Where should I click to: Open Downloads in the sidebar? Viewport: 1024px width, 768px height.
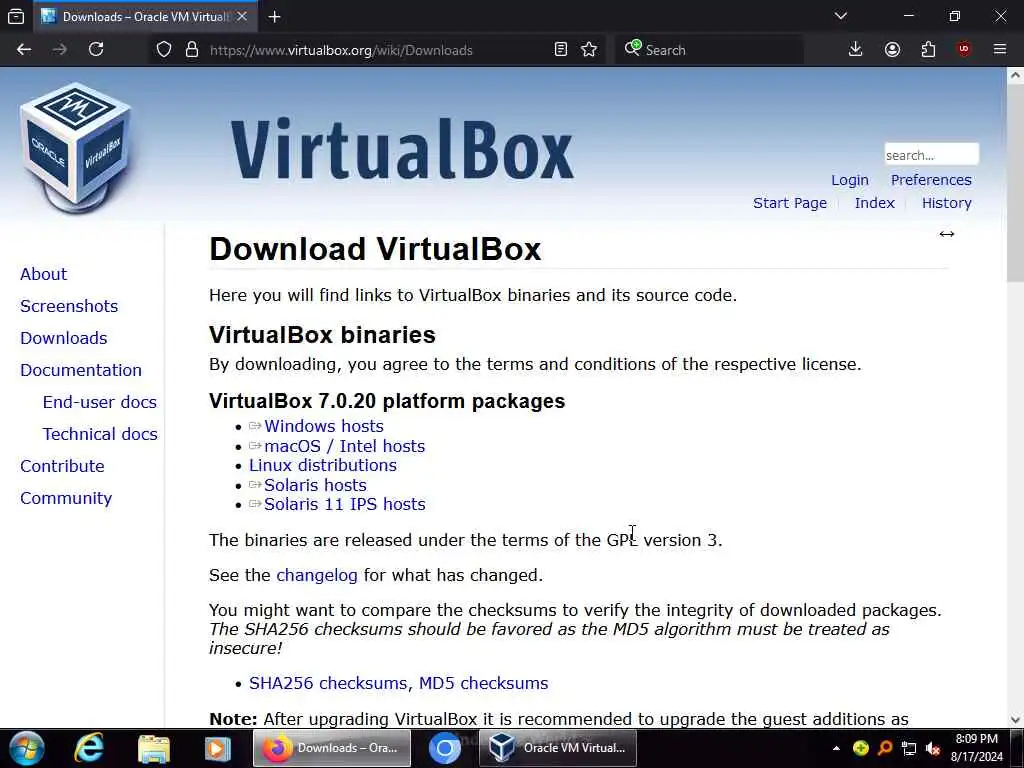point(63,338)
